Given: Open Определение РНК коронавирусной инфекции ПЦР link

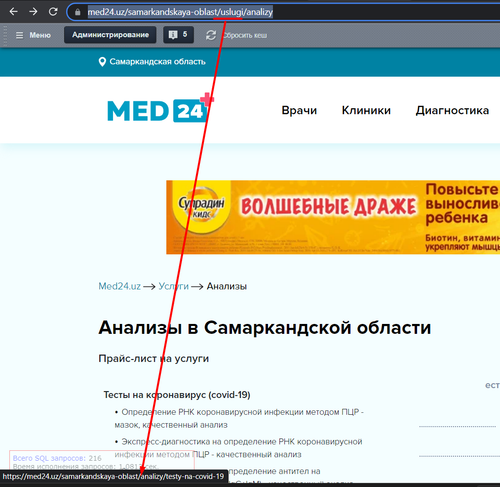Looking at the screenshot, I should tap(239, 418).
